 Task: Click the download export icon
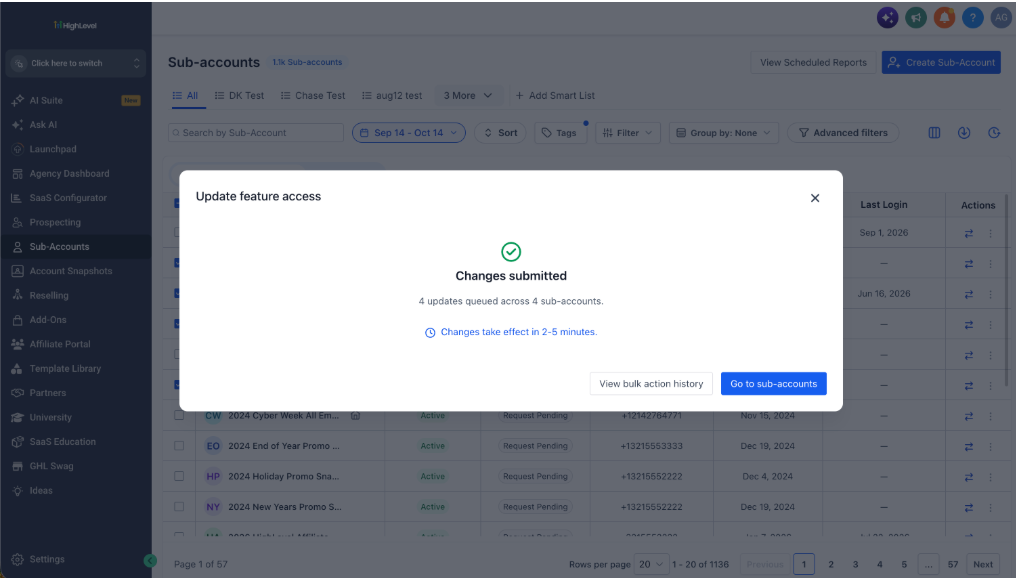[964, 133]
